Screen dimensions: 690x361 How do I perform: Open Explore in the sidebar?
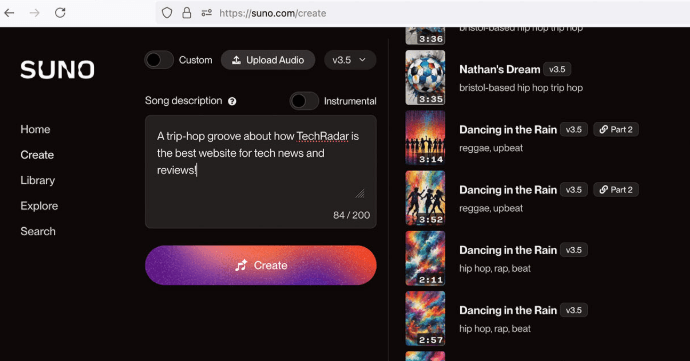pyautogui.click(x=39, y=206)
